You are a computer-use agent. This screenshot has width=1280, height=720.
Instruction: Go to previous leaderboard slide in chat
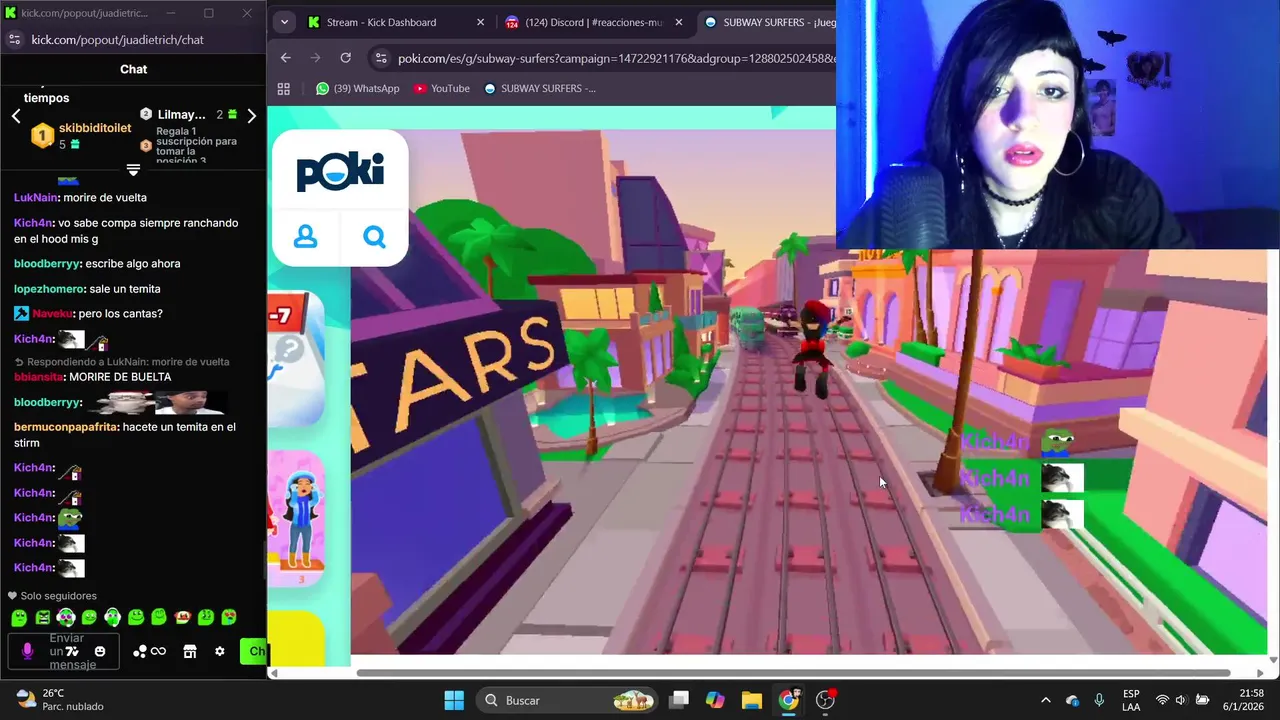[16, 116]
